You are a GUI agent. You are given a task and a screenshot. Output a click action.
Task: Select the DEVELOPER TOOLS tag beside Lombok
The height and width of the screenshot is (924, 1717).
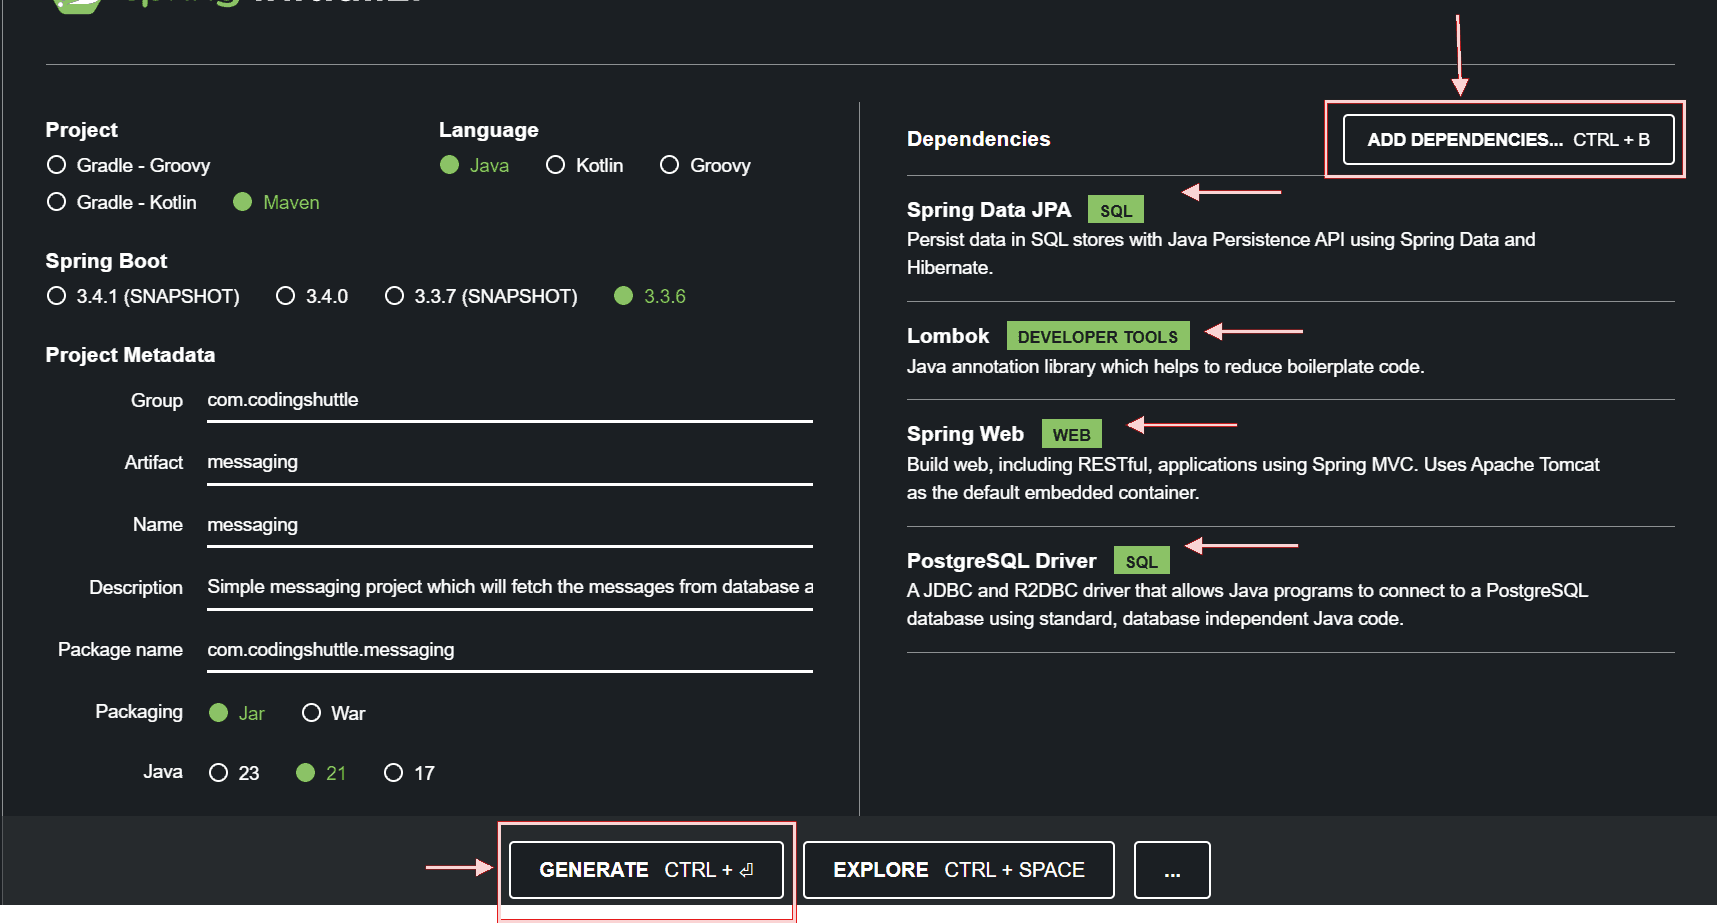point(1098,337)
